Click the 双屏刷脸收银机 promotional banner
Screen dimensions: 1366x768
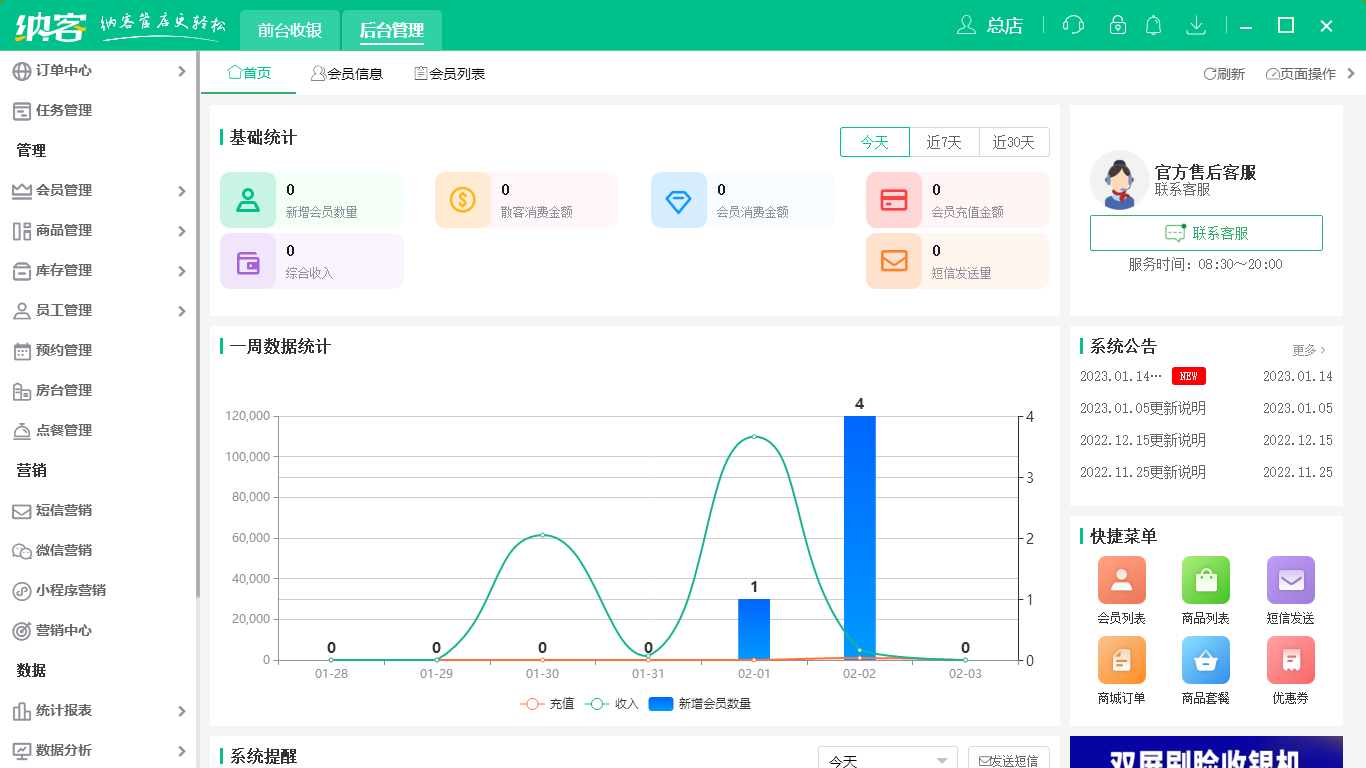[1206, 758]
